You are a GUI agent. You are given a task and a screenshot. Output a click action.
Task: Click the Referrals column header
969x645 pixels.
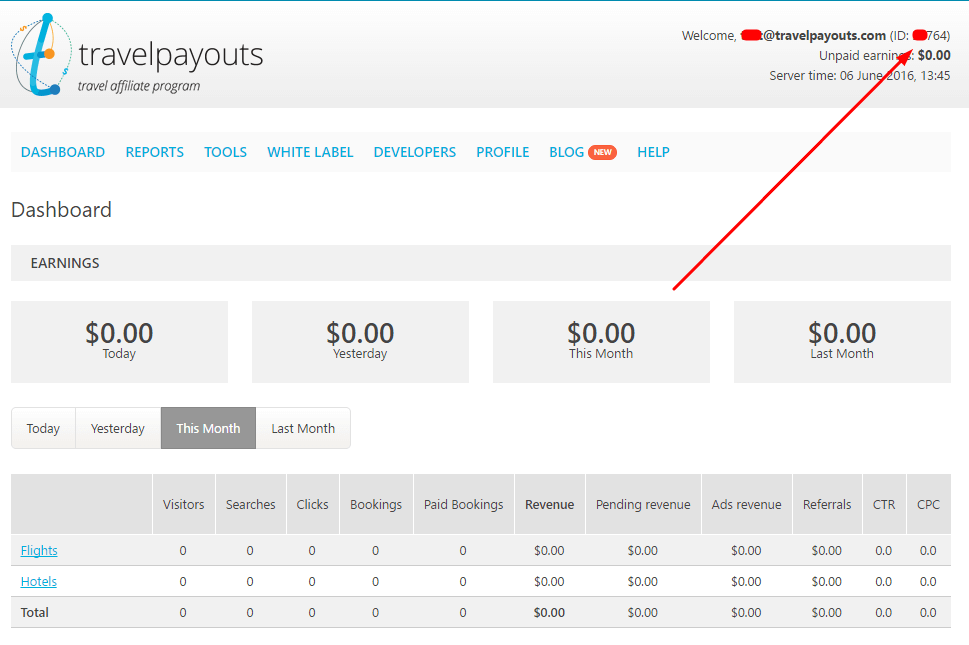tap(827, 504)
